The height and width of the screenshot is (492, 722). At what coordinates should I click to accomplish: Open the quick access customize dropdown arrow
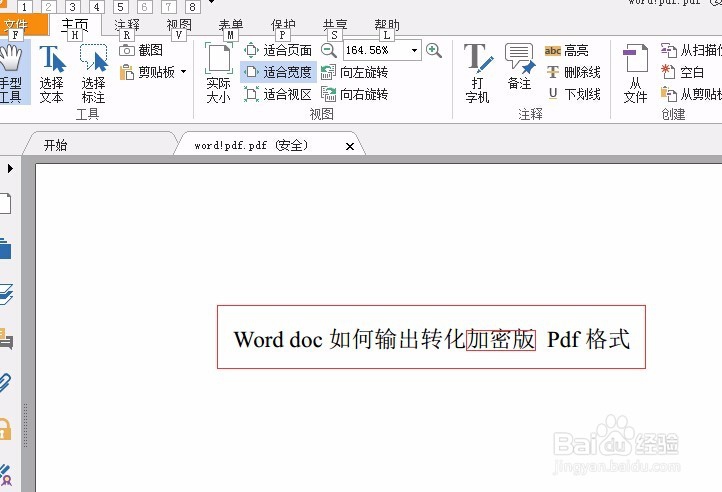211,2
